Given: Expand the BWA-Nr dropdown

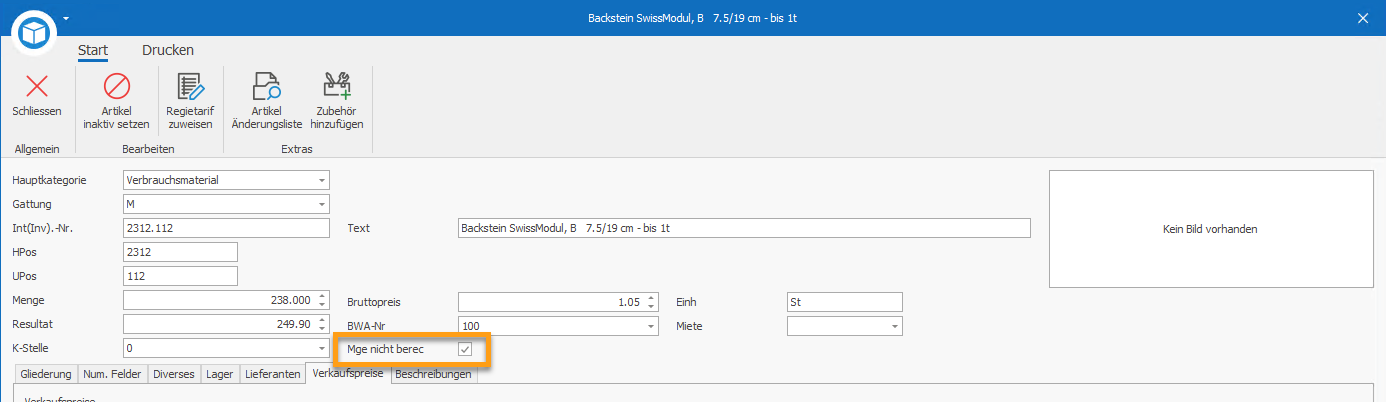Looking at the screenshot, I should coord(651,325).
